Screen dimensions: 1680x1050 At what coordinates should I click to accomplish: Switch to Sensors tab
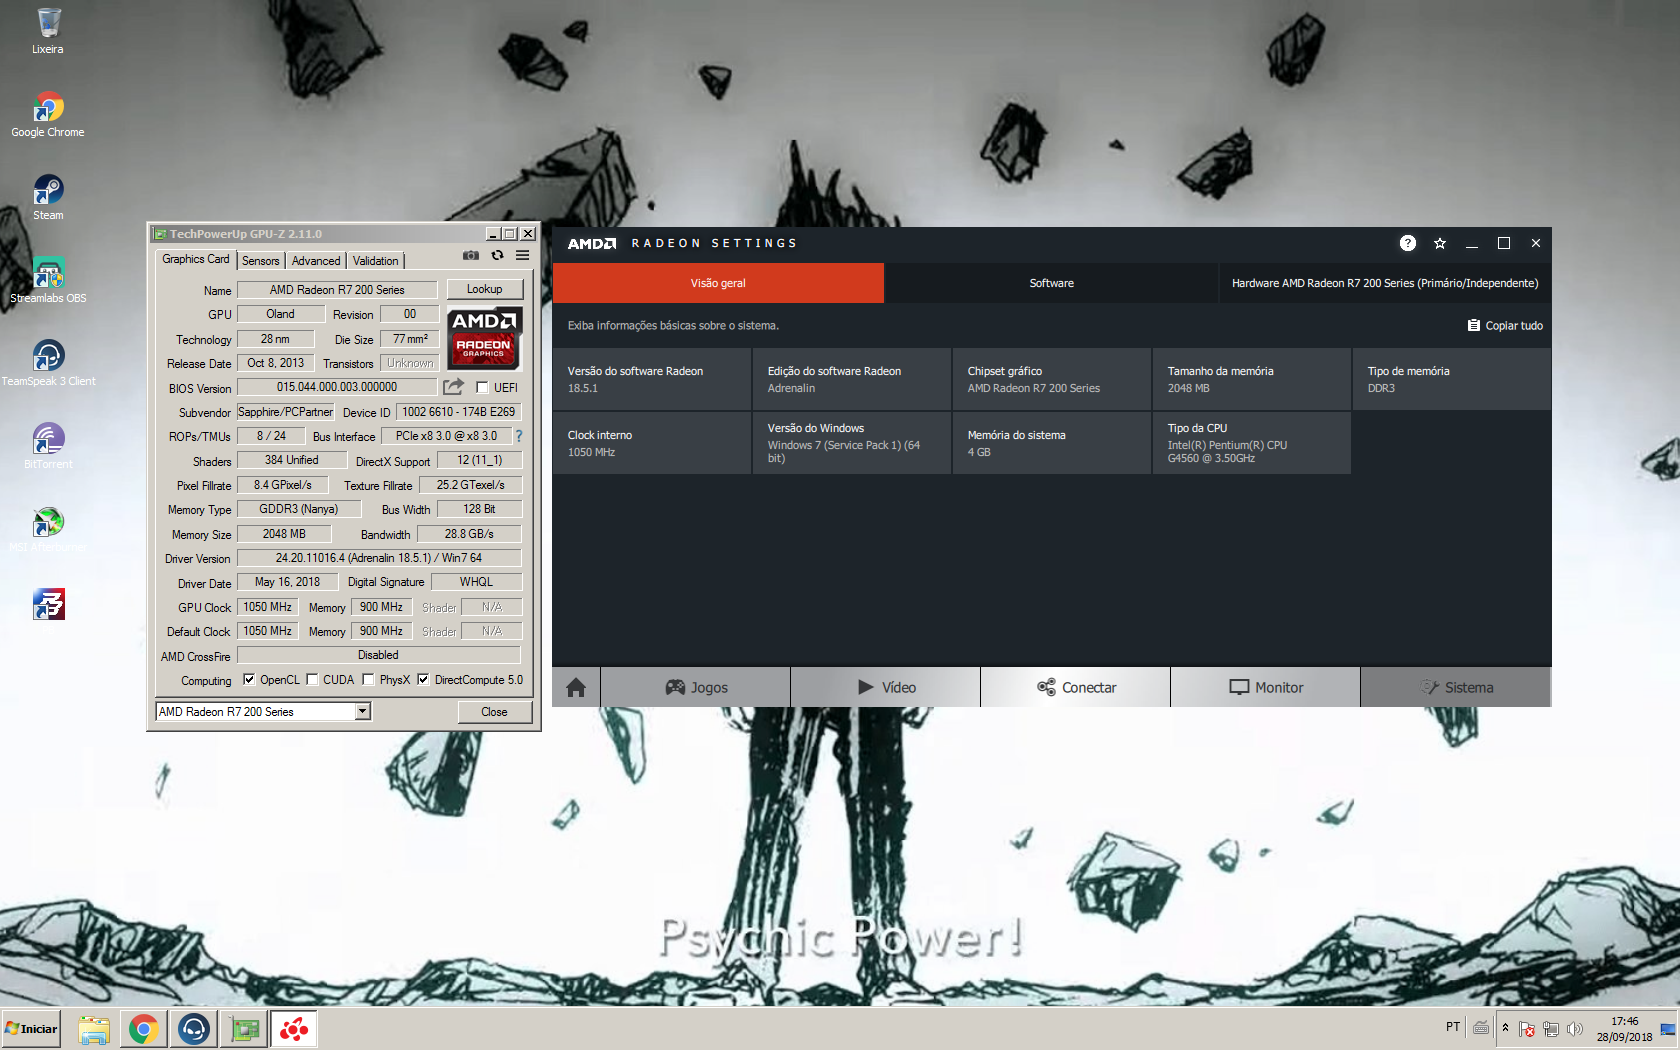click(x=261, y=261)
